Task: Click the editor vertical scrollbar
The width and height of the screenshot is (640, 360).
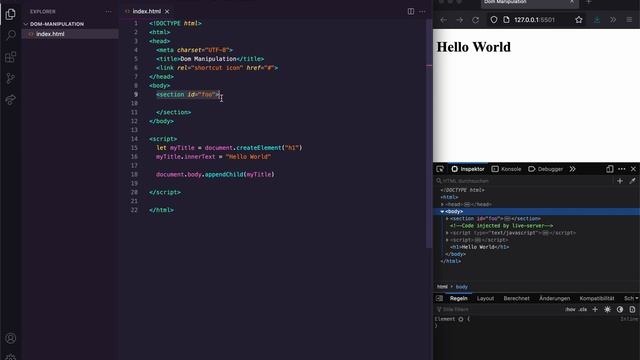Action: [x=429, y=133]
